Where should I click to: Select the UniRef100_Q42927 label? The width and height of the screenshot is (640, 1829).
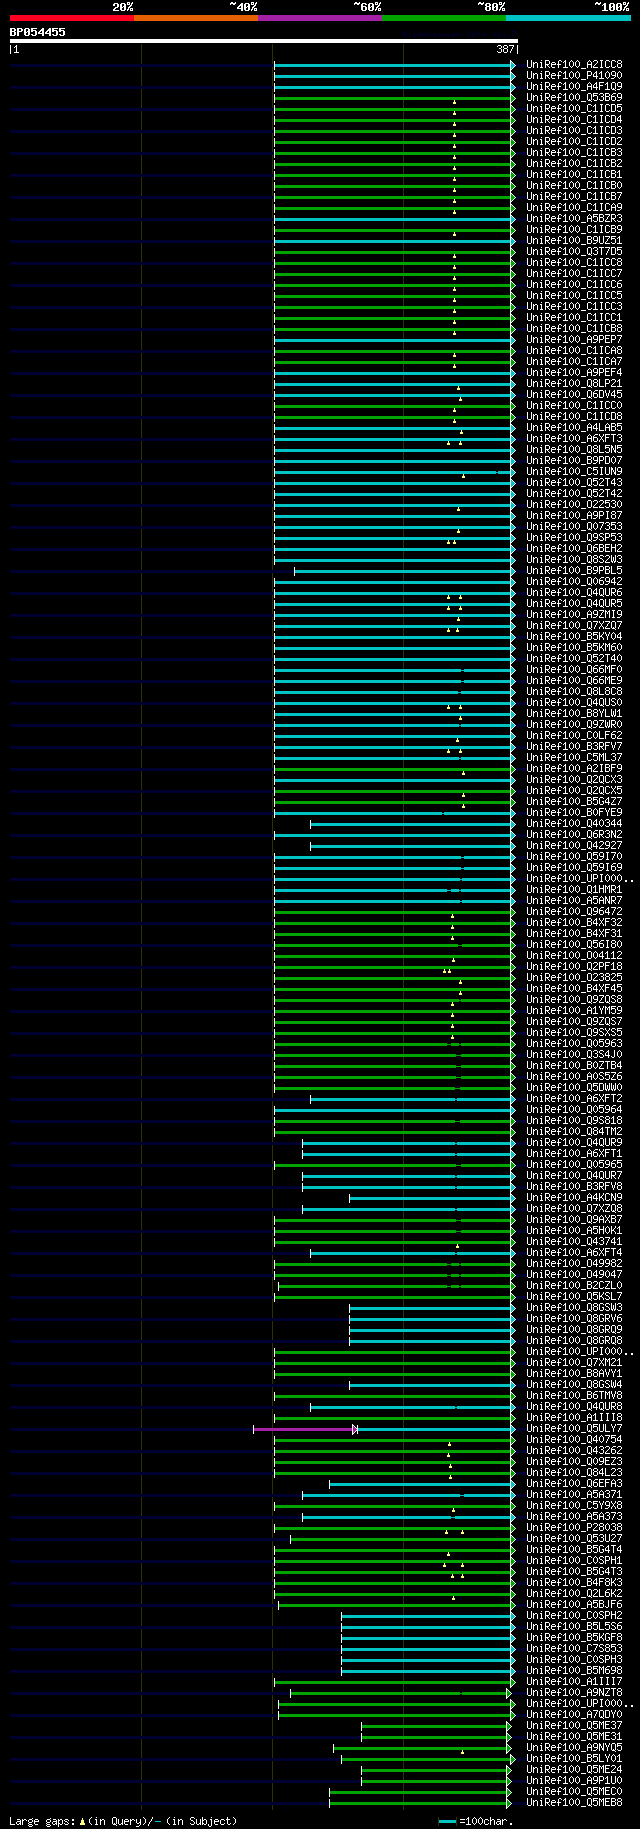tap(574, 846)
